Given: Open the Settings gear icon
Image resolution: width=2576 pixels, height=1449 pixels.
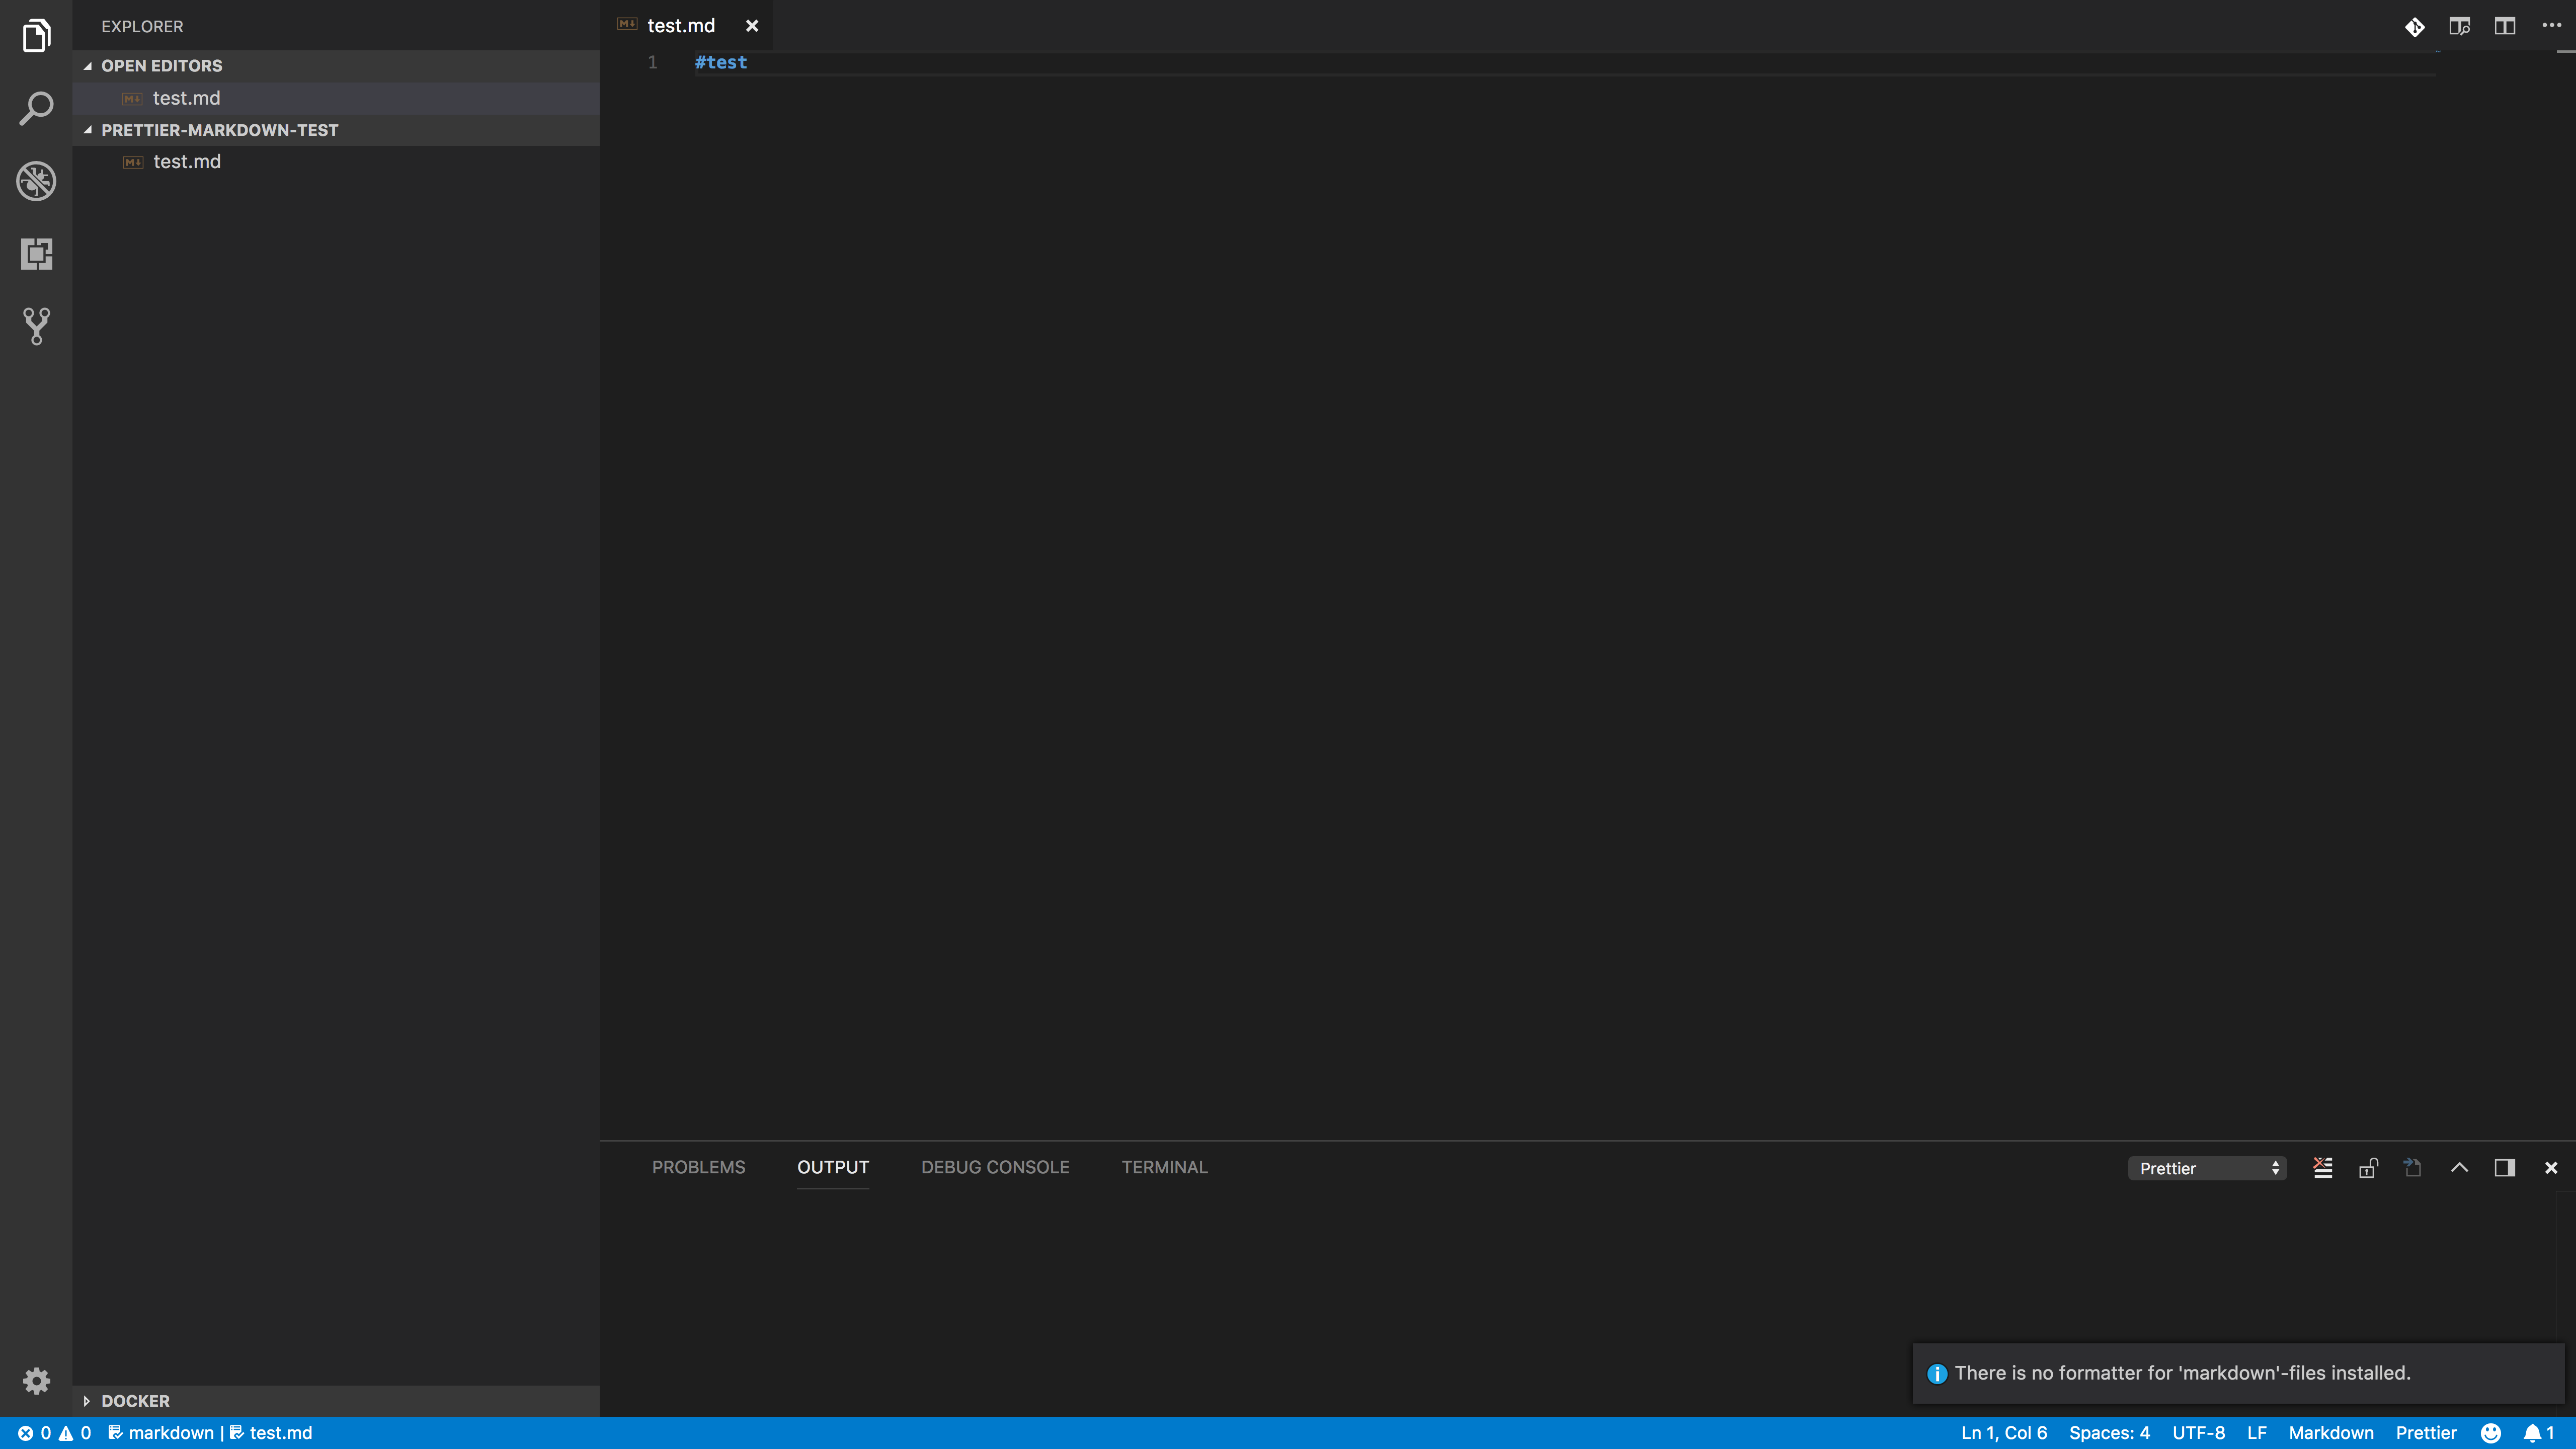Looking at the screenshot, I should point(36,1381).
